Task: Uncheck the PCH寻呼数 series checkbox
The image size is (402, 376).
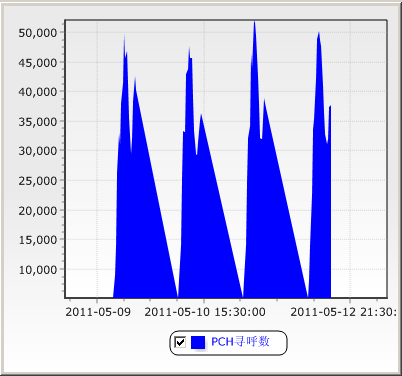Action: (x=180, y=342)
